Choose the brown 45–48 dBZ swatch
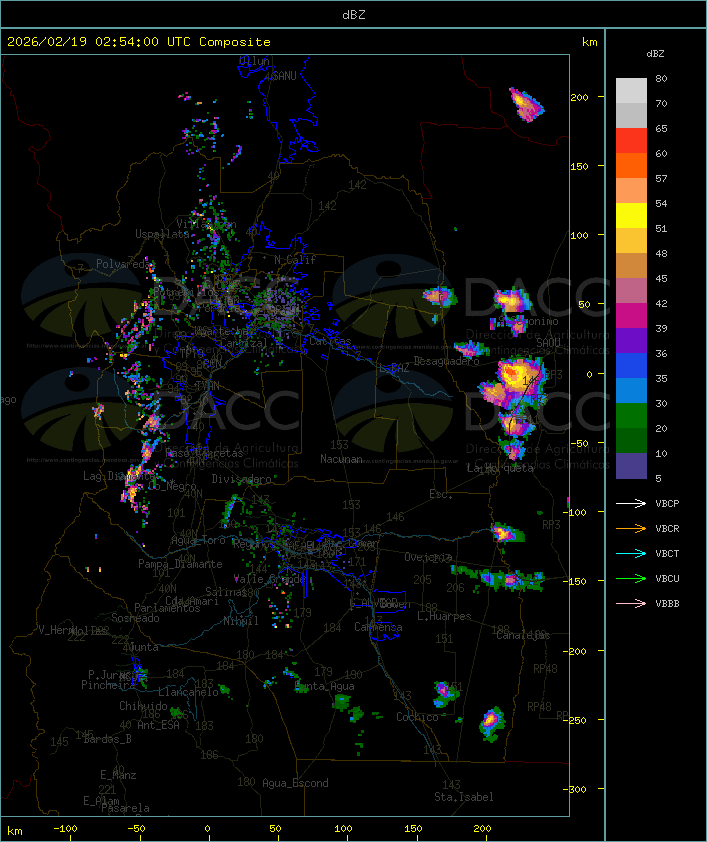Screen dimensions: 707x842 click(631, 265)
